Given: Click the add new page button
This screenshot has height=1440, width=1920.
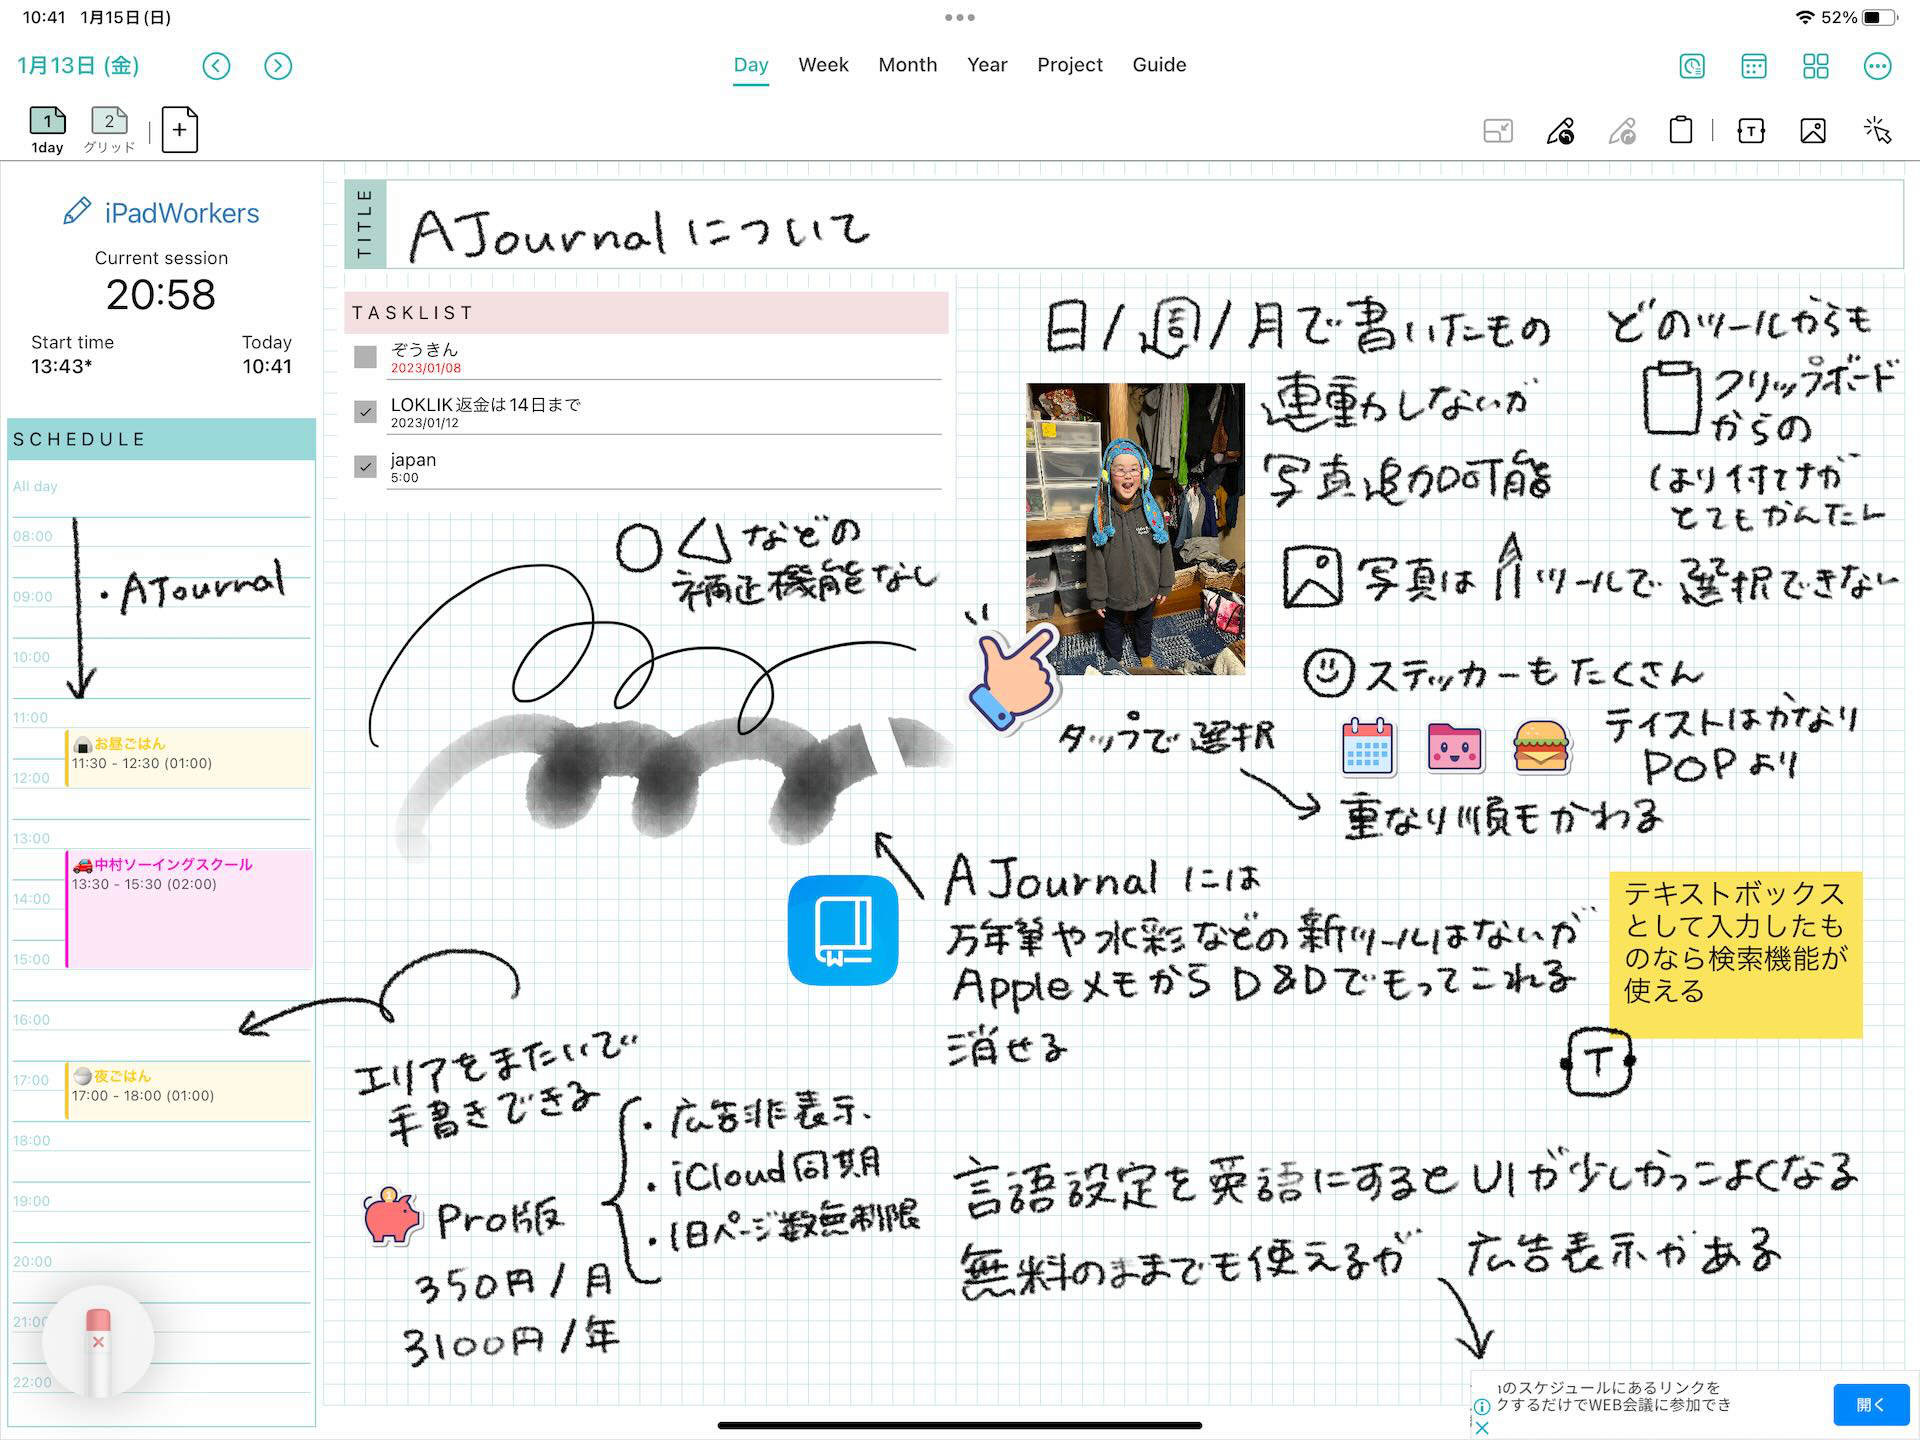Looking at the screenshot, I should point(179,130).
